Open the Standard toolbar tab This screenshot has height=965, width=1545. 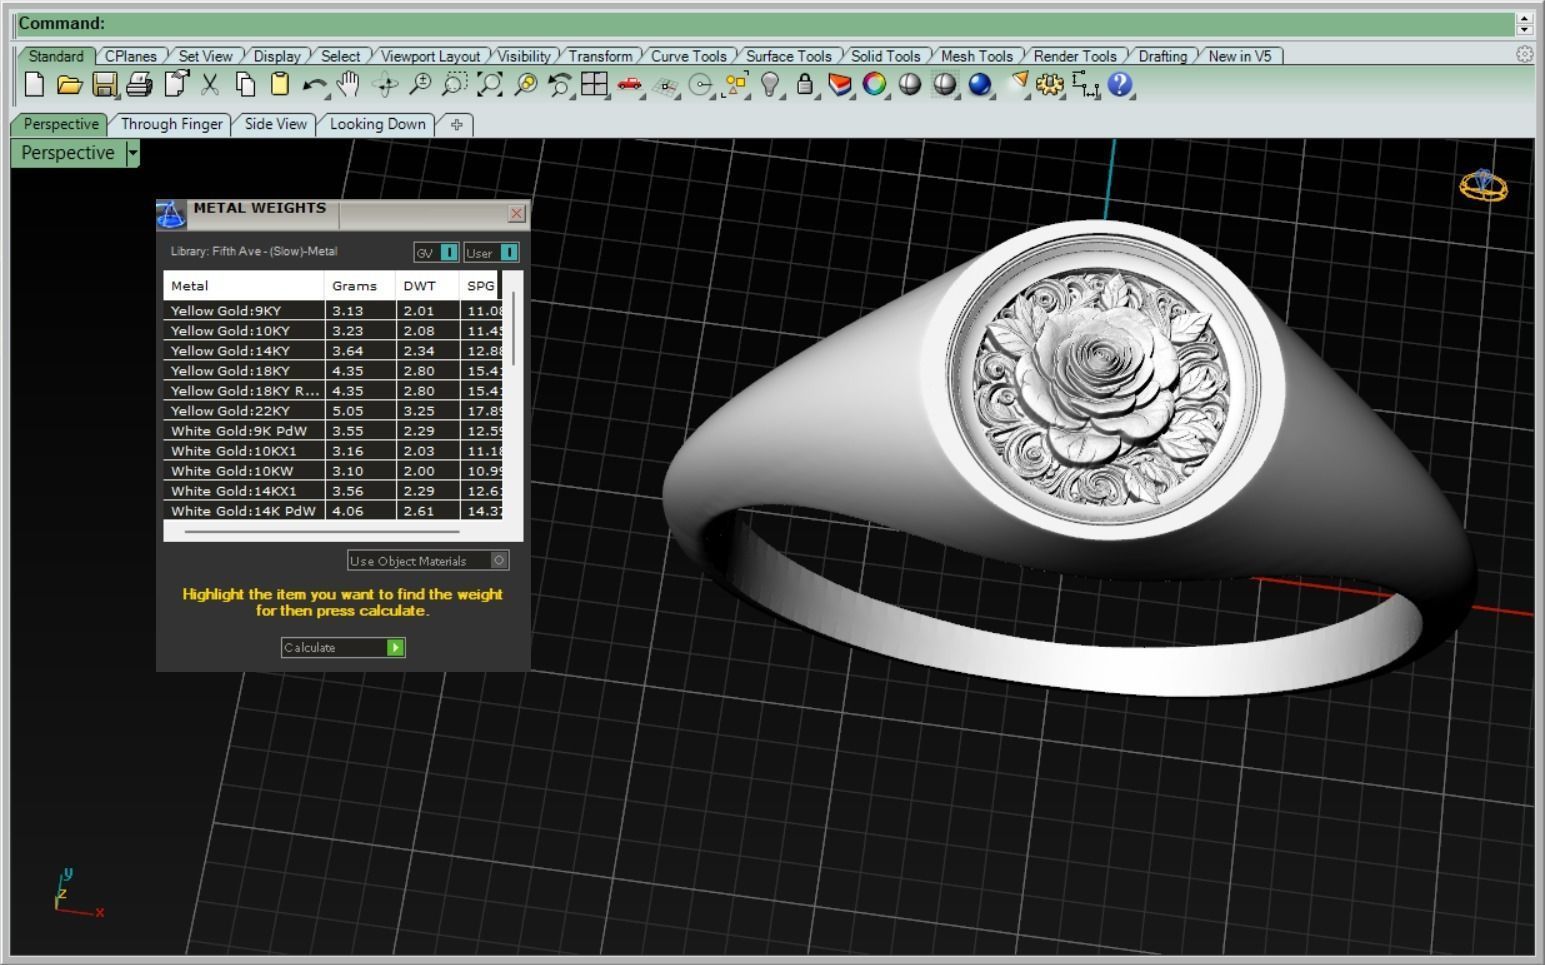click(56, 56)
